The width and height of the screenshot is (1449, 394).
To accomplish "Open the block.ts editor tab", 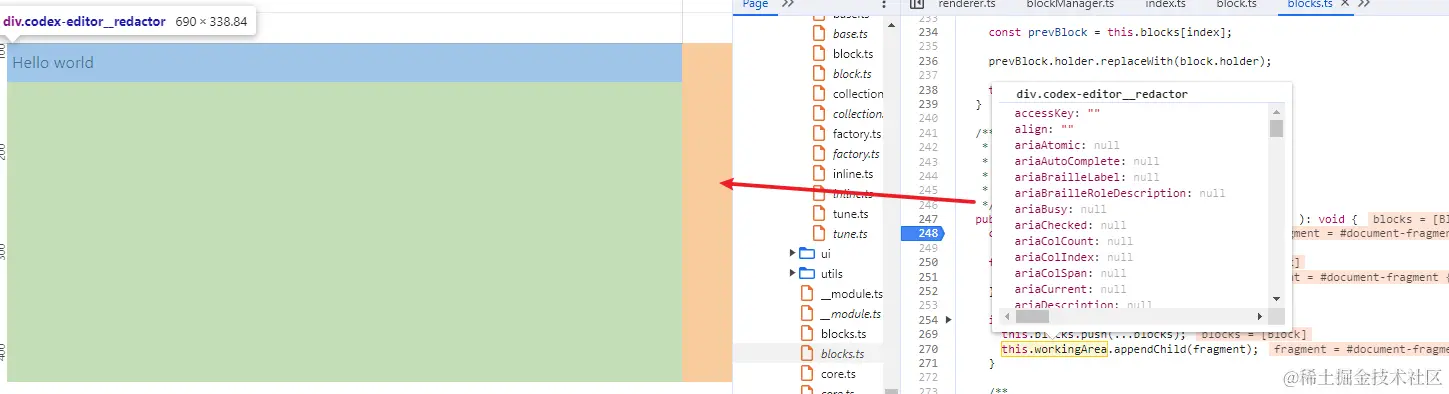I will (x=1236, y=4).
